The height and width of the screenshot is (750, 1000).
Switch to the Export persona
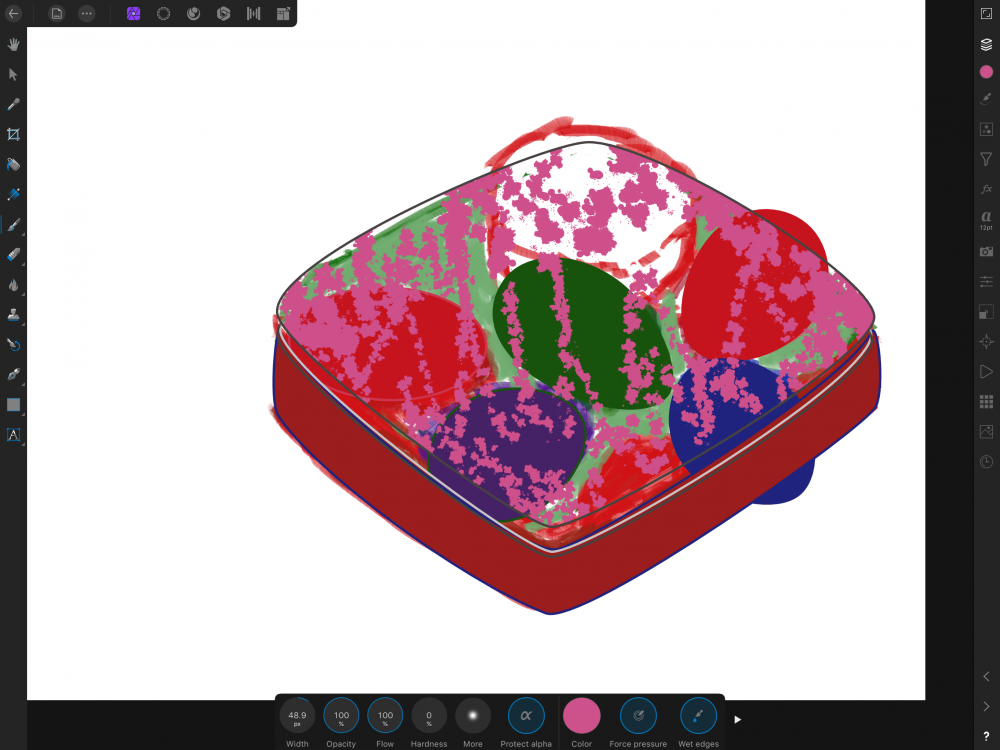[283, 13]
